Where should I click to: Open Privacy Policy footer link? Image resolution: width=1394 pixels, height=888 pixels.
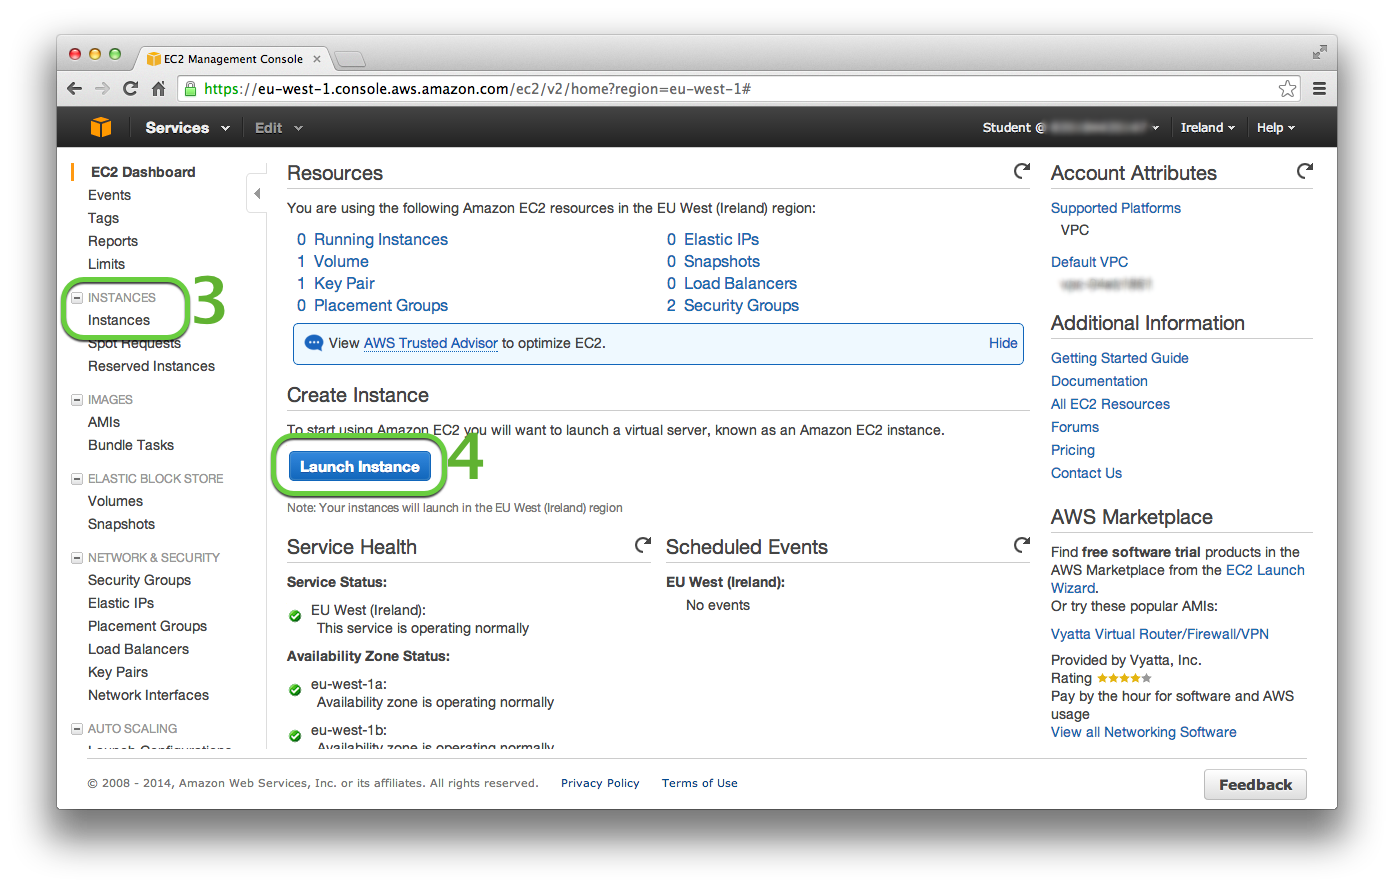tap(600, 783)
